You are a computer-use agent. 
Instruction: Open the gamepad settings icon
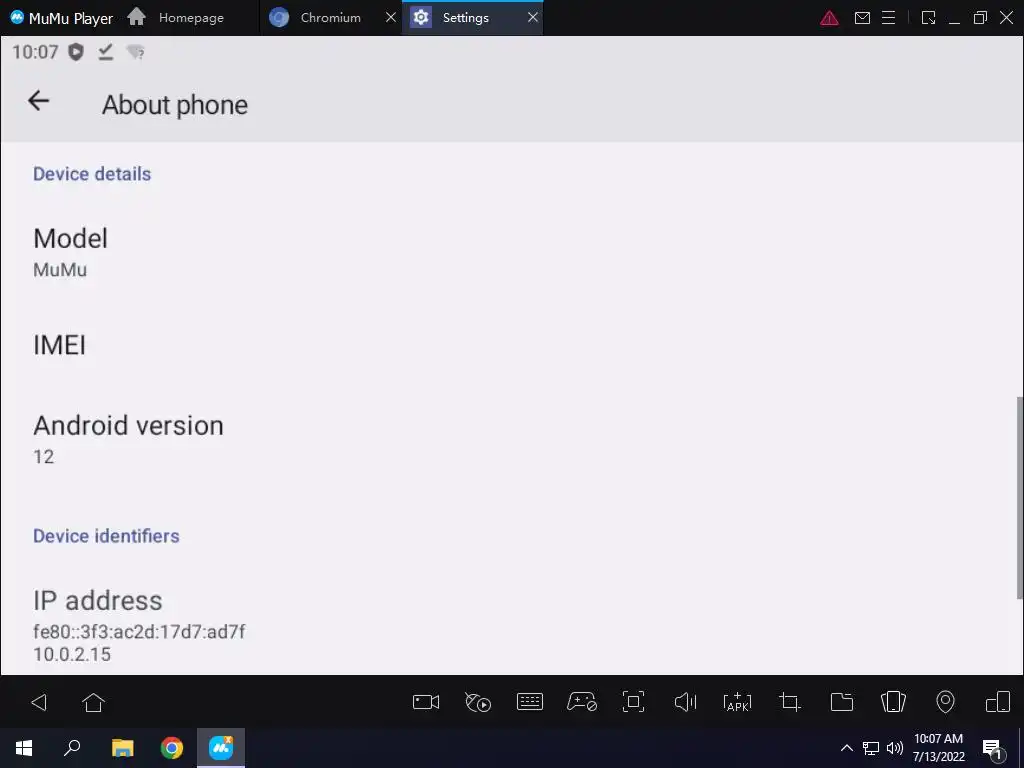click(x=581, y=702)
